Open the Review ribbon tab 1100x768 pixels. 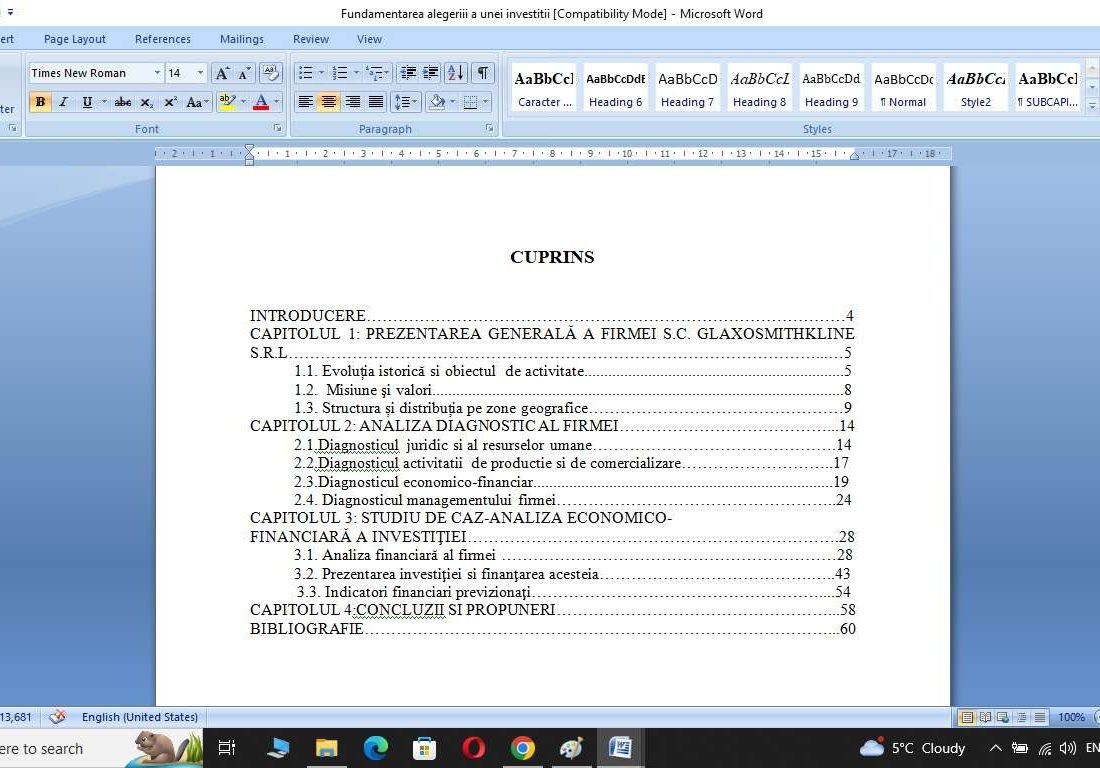310,38
